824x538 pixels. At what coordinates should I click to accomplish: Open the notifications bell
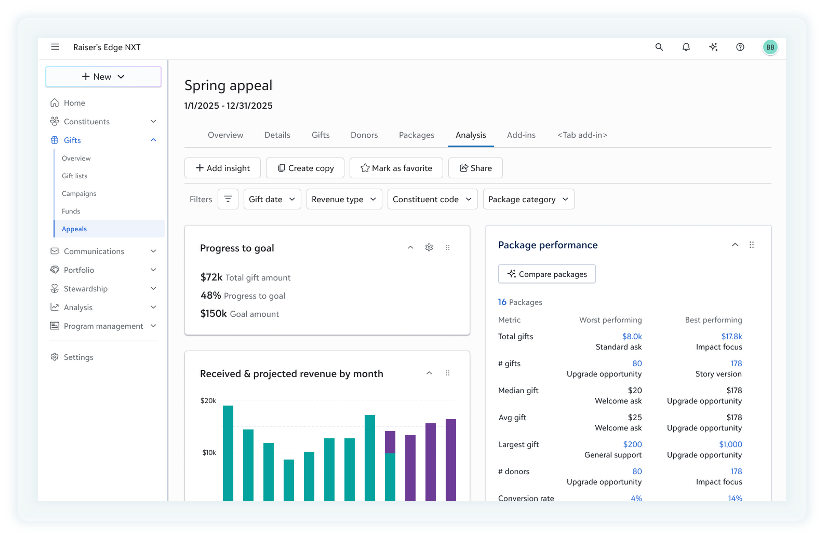tap(686, 47)
